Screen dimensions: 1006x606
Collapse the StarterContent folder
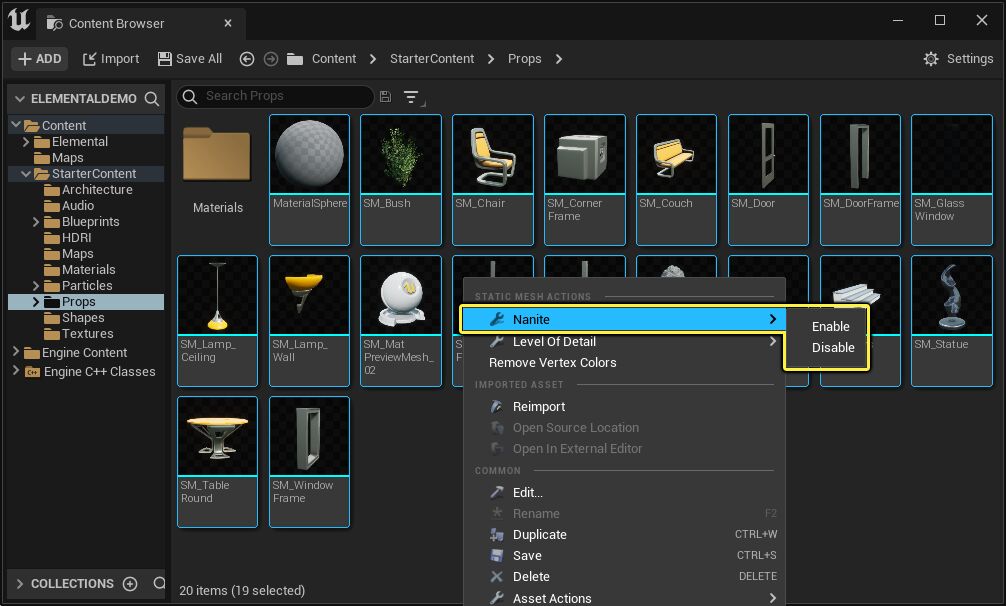pyautogui.click(x=26, y=174)
